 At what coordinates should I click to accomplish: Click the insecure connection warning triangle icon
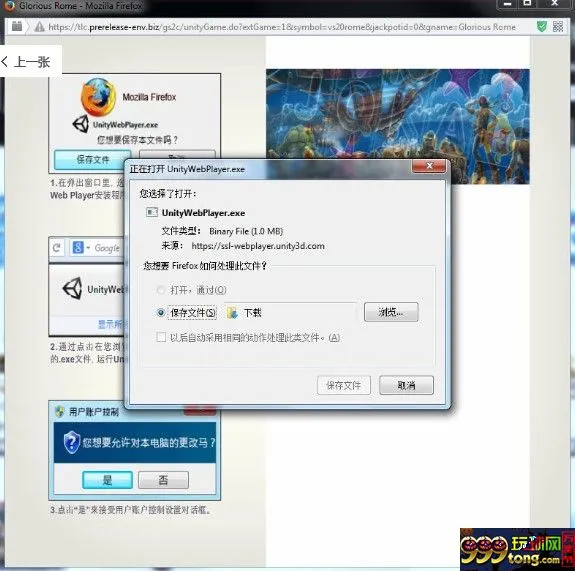coord(39,27)
